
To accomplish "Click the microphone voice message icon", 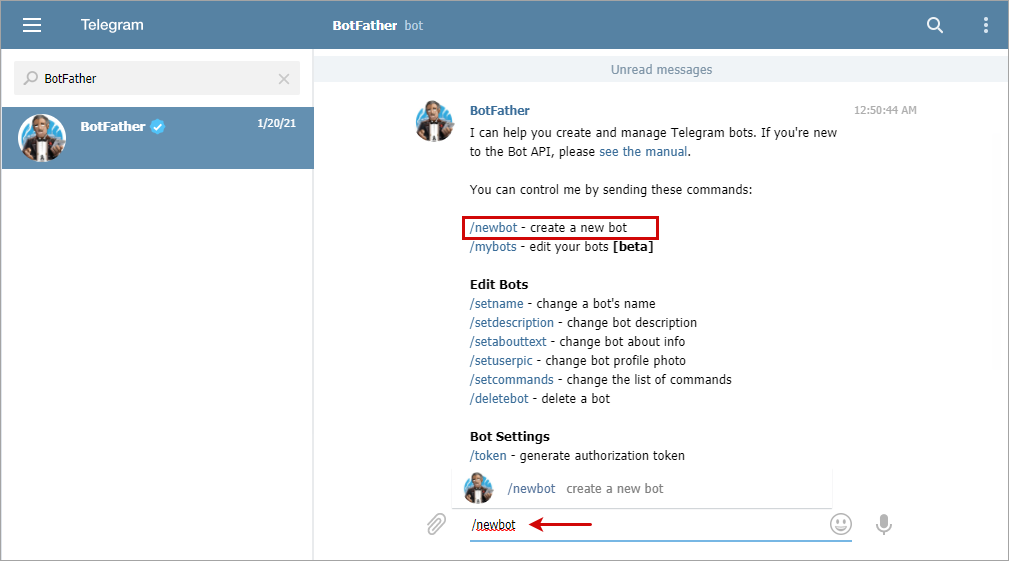I will point(884,524).
